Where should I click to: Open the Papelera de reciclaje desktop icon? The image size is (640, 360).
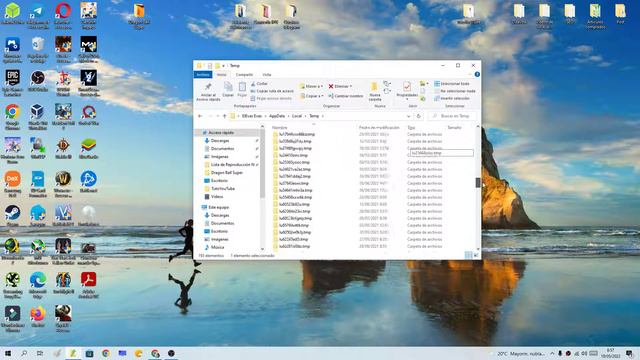[x=38, y=49]
